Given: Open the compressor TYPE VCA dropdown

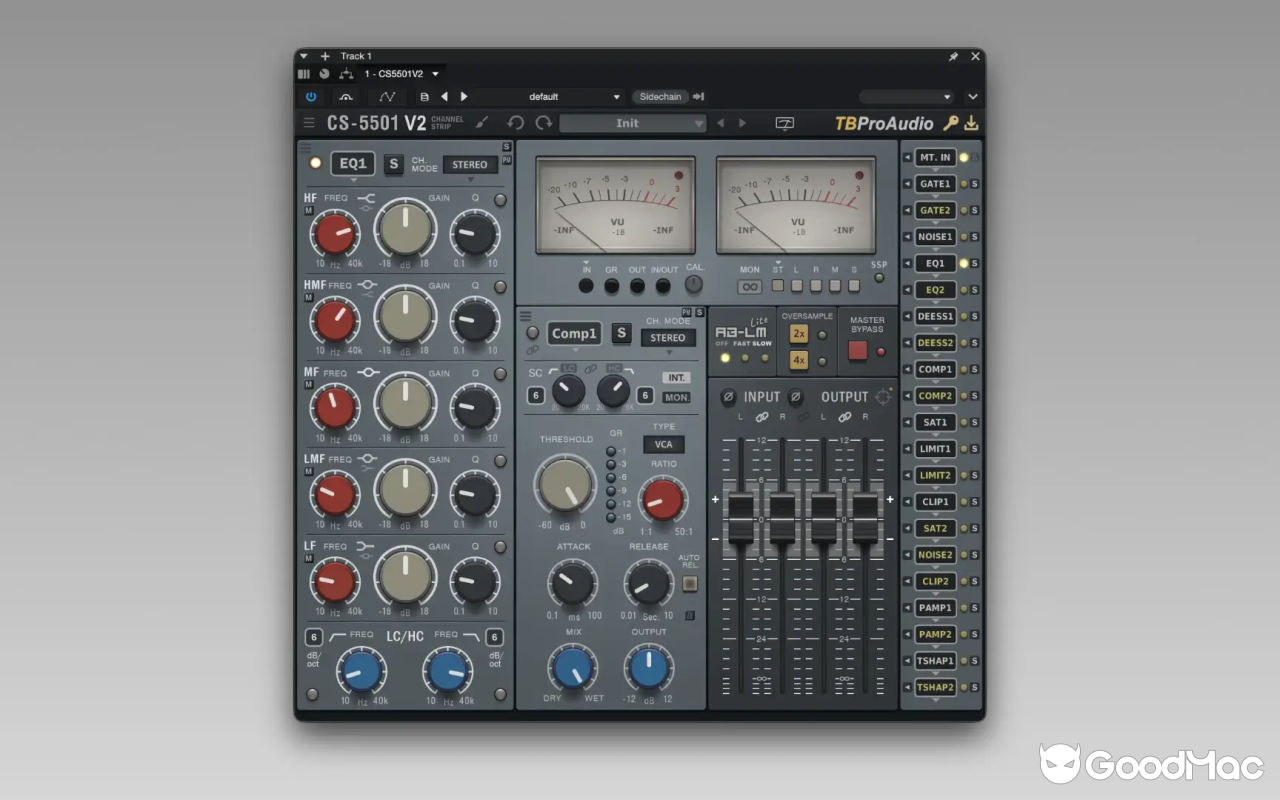Looking at the screenshot, I should point(664,444).
